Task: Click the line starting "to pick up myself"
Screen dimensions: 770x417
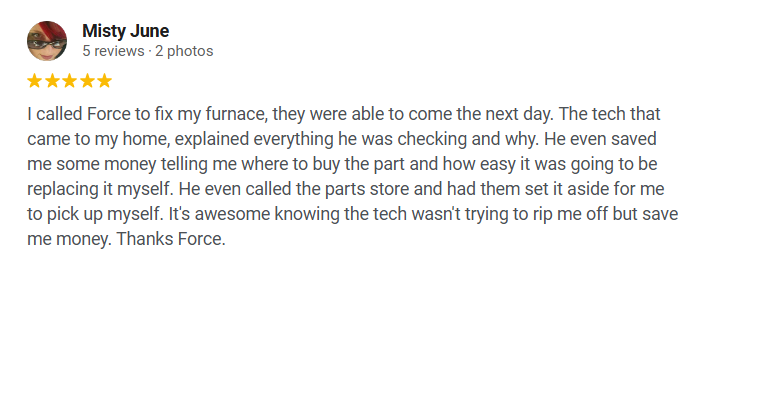Action: coord(353,214)
